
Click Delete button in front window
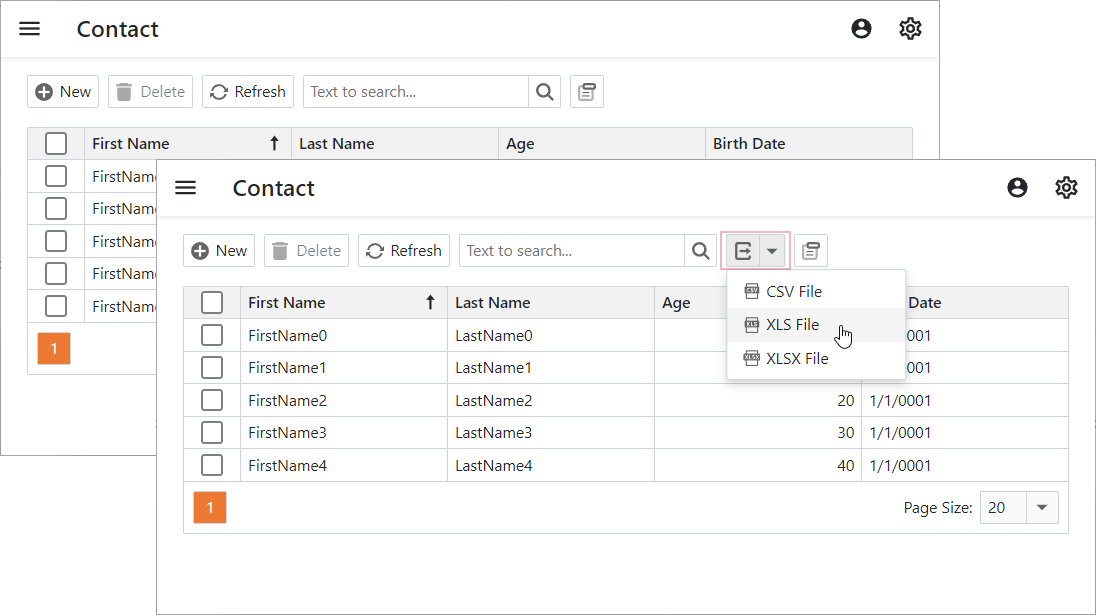tap(306, 251)
